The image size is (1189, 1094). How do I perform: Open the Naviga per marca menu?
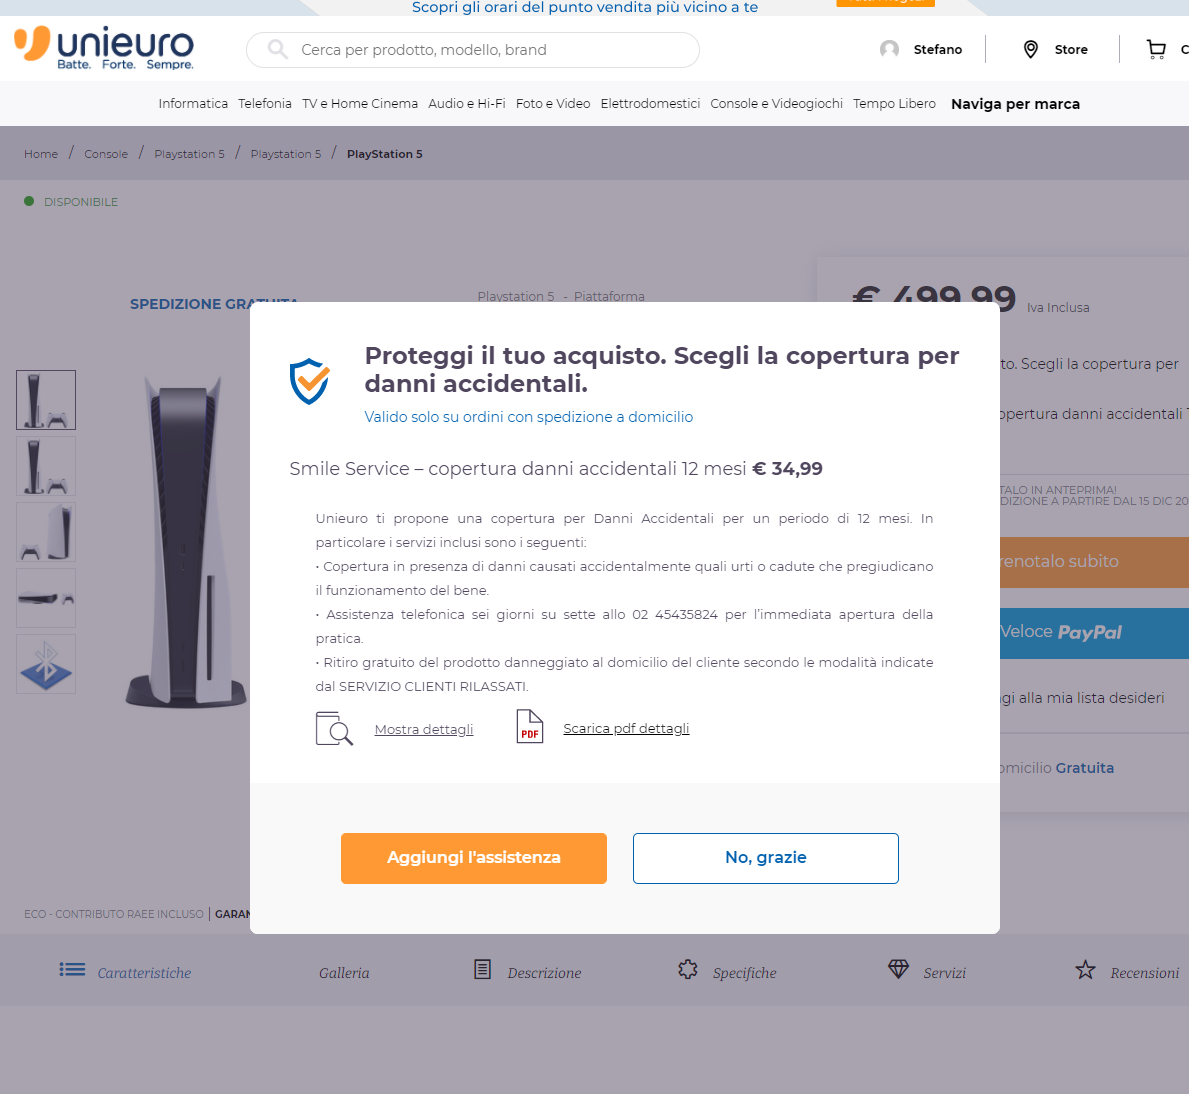point(1015,104)
